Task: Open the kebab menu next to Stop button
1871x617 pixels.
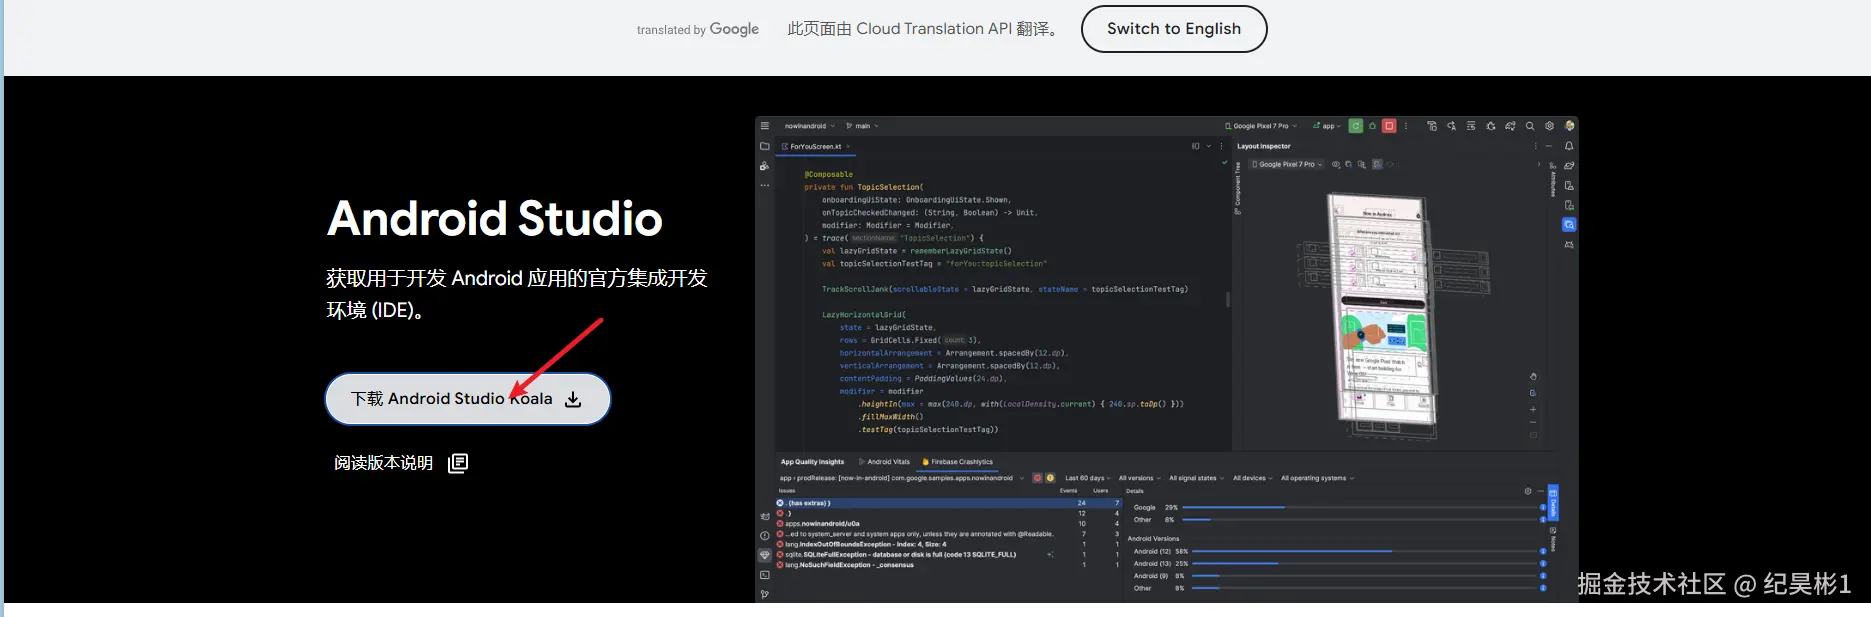Action: (x=1406, y=126)
